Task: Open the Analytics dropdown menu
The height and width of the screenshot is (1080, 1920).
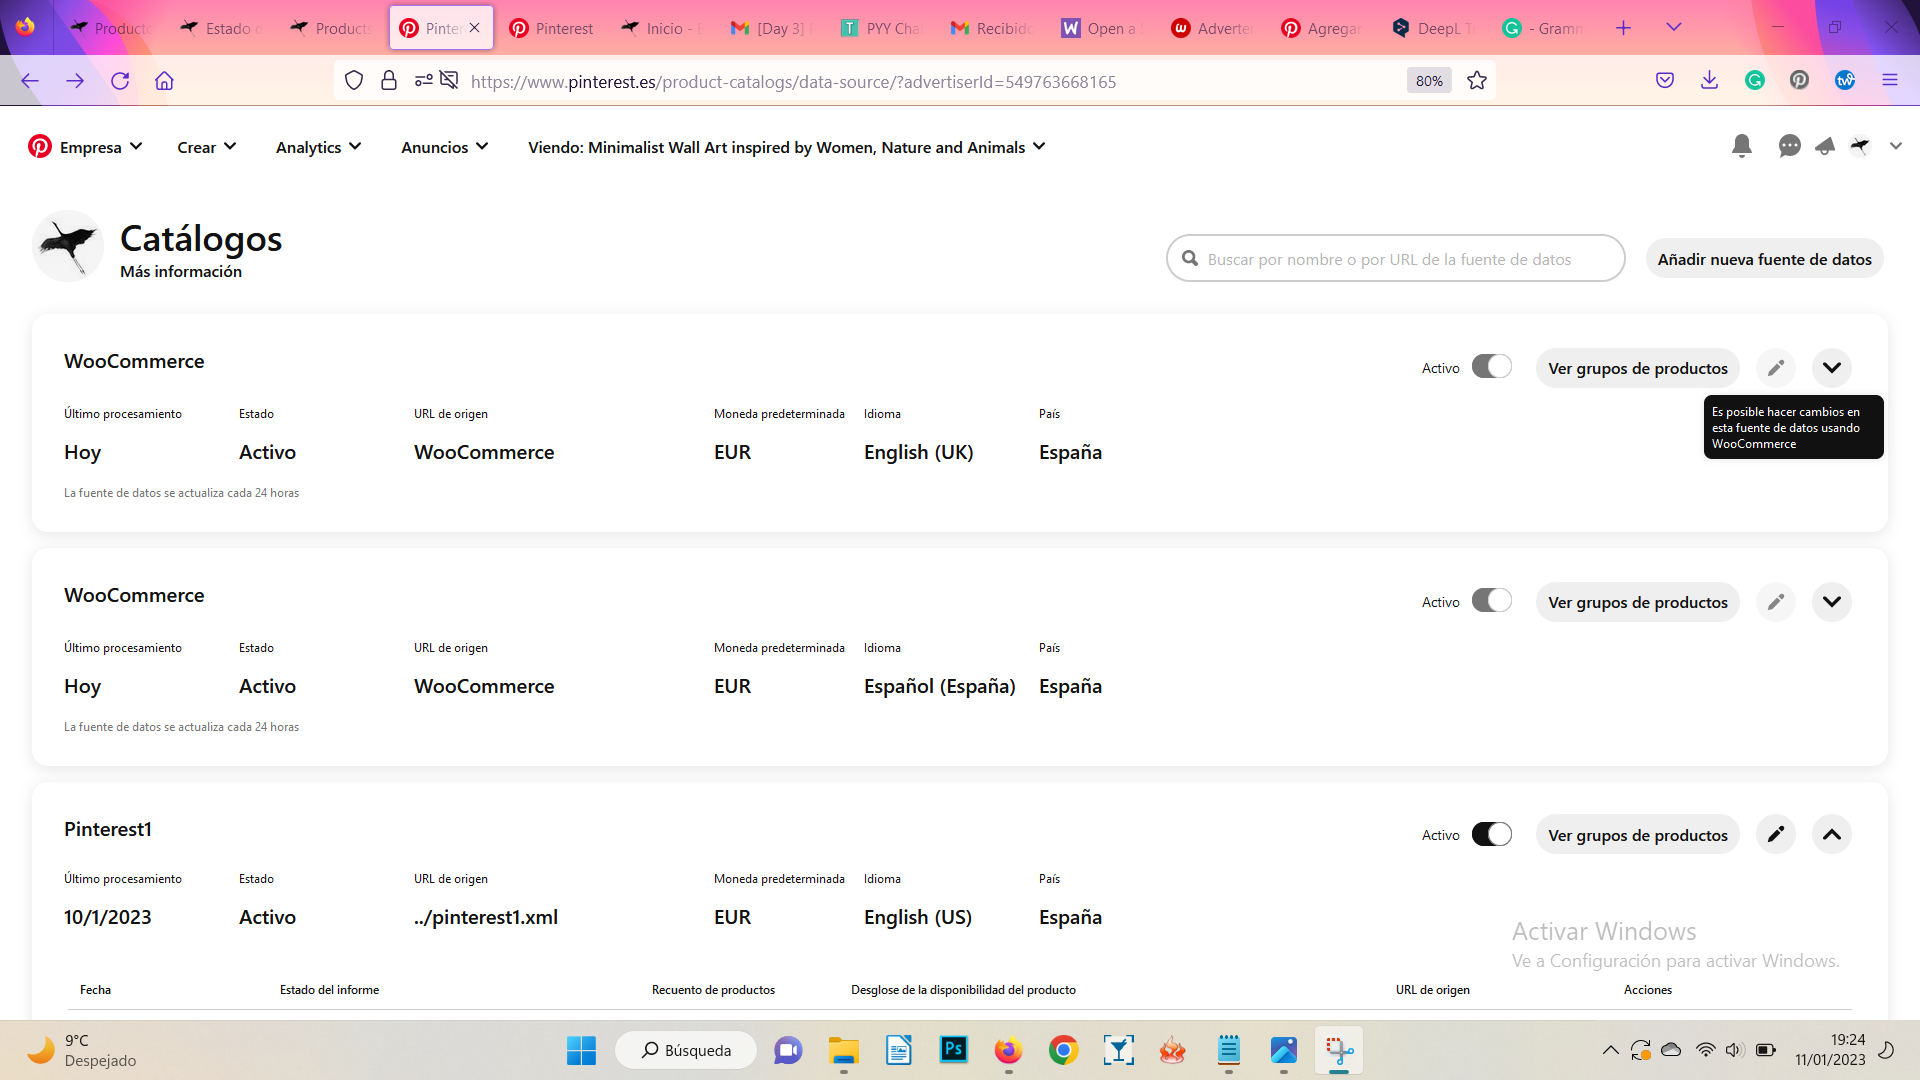Action: coord(318,147)
